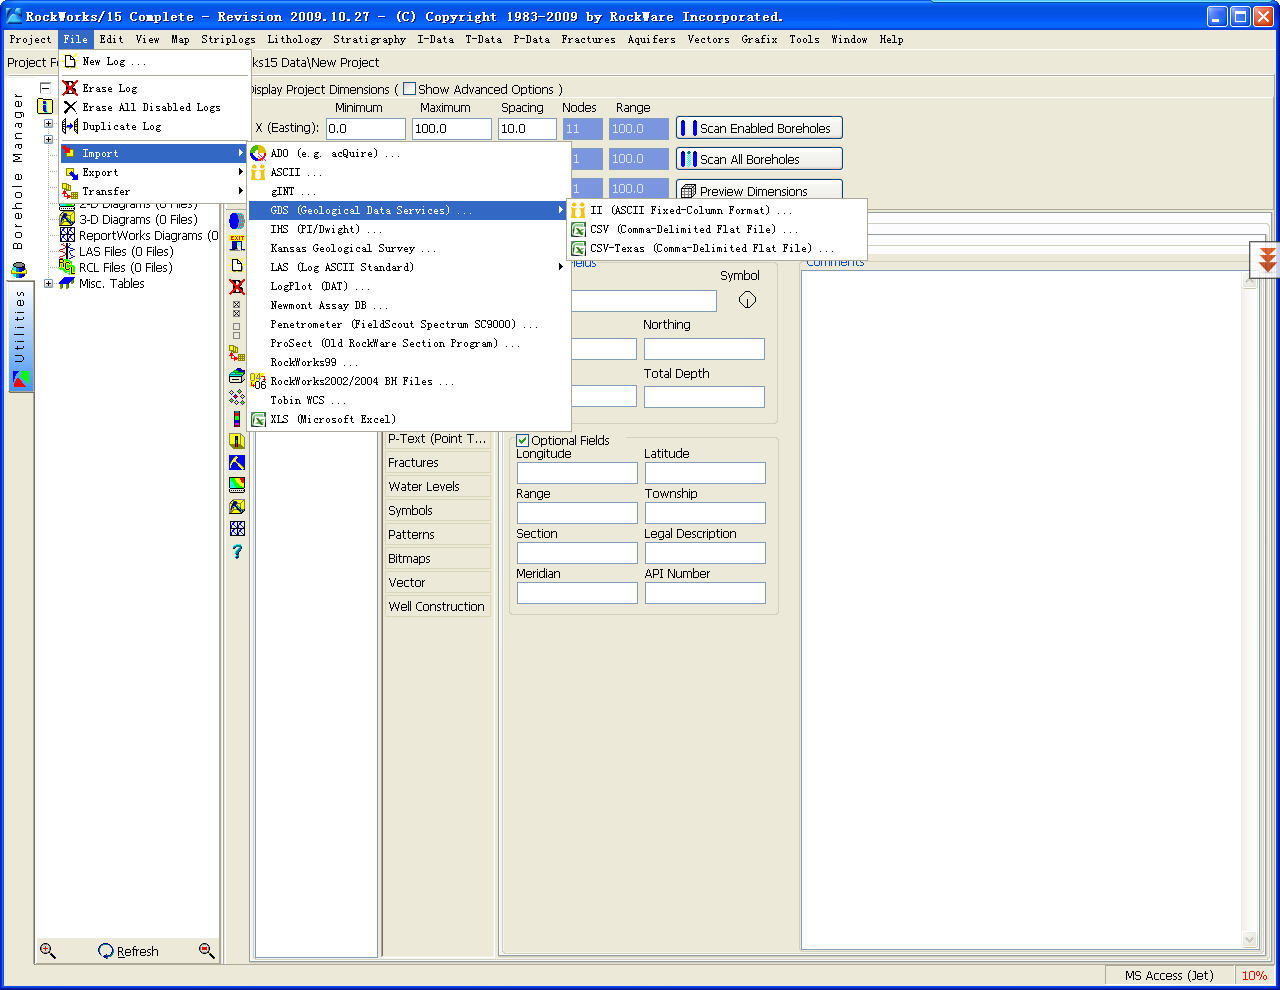Open the Water Levels data tab
Viewport: 1280px width, 990px height.
[437, 486]
